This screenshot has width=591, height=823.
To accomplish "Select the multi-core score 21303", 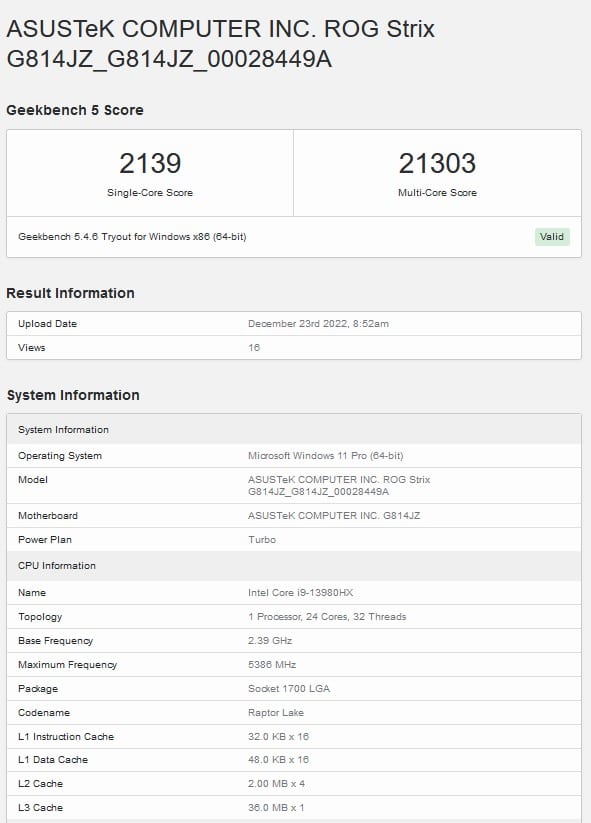I will tap(437, 163).
